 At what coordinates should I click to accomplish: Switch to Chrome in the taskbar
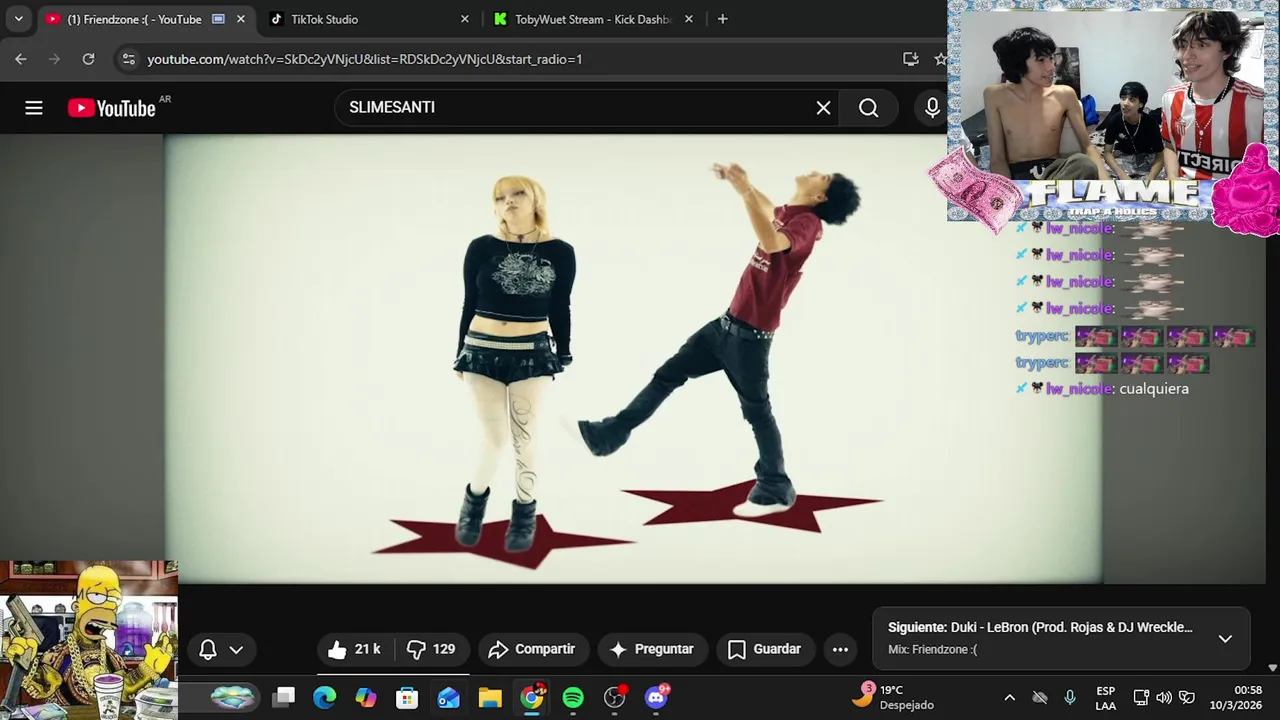(532, 697)
